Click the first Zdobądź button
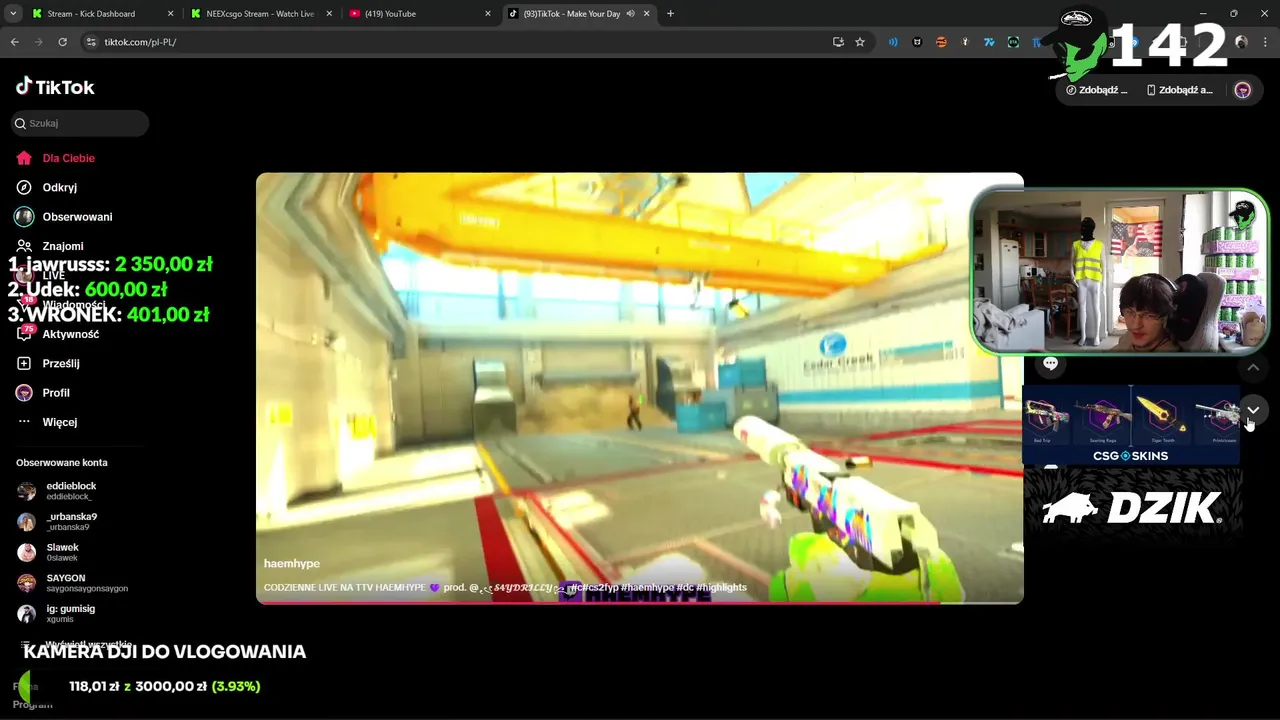Image resolution: width=1280 pixels, height=720 pixels. coord(1097,90)
